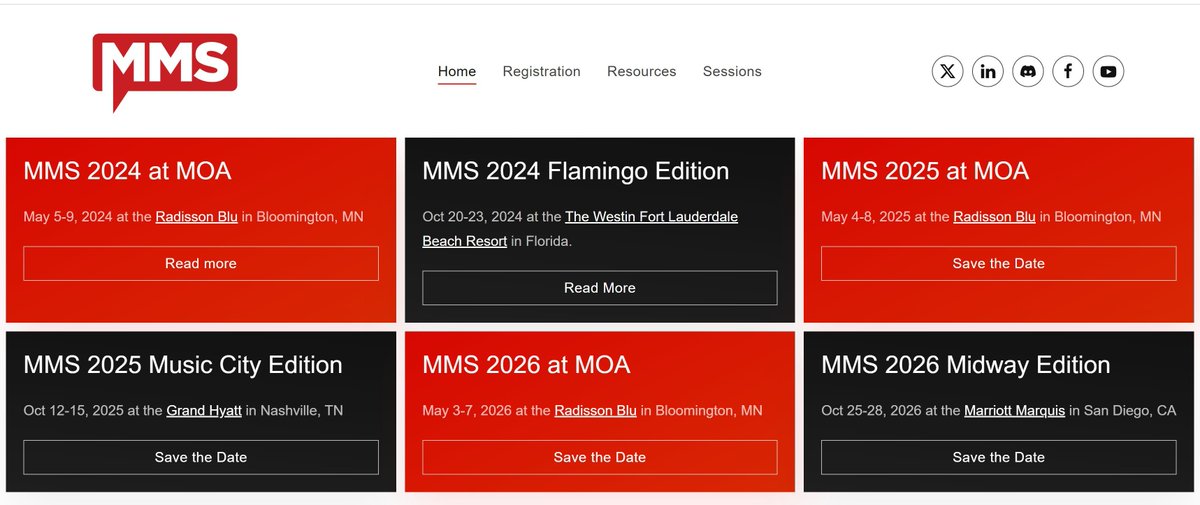Click Read more for MMS 2024 at MOA

pos(201,263)
